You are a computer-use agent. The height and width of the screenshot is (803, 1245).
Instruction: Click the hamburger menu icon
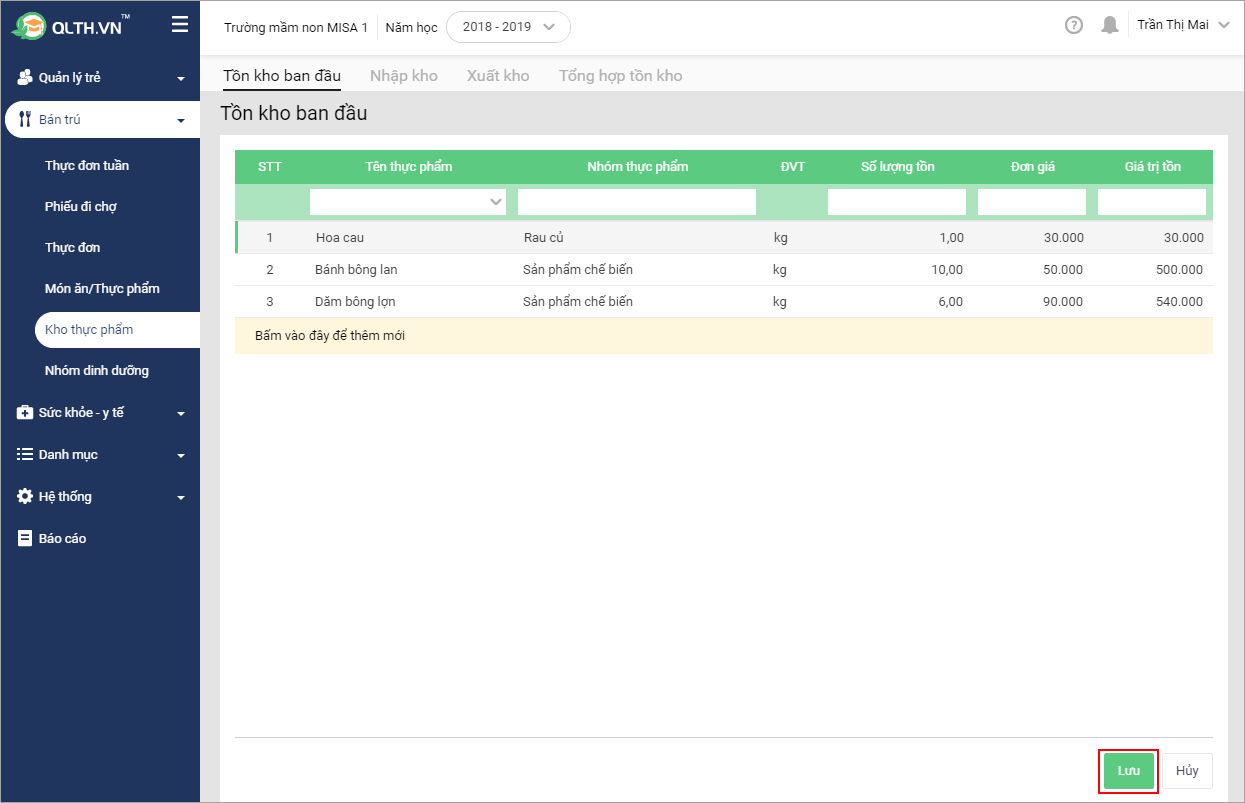[x=180, y=25]
